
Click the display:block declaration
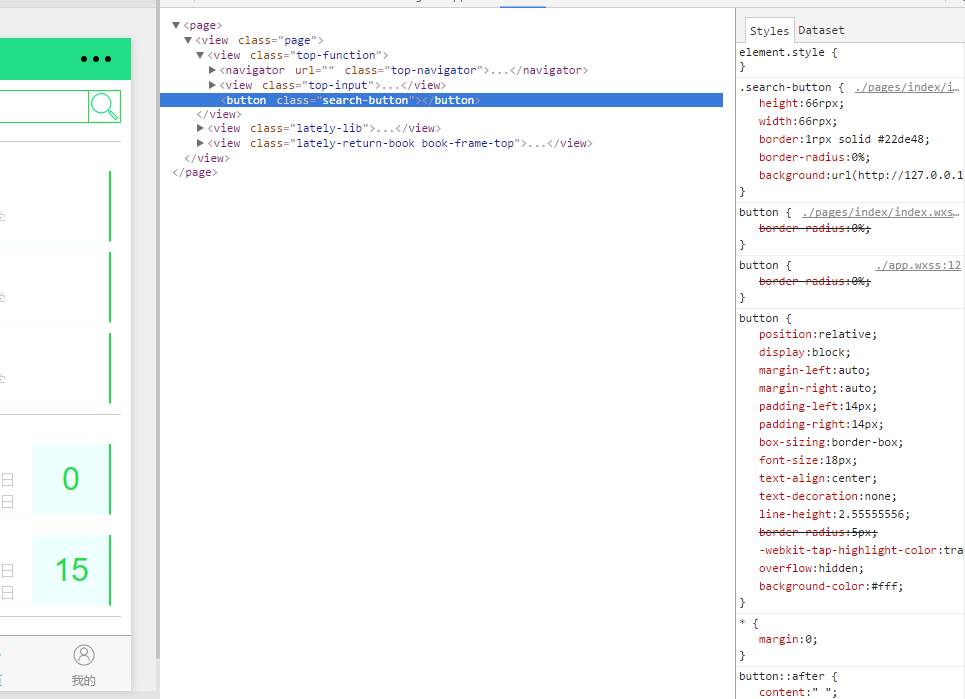tap(804, 352)
